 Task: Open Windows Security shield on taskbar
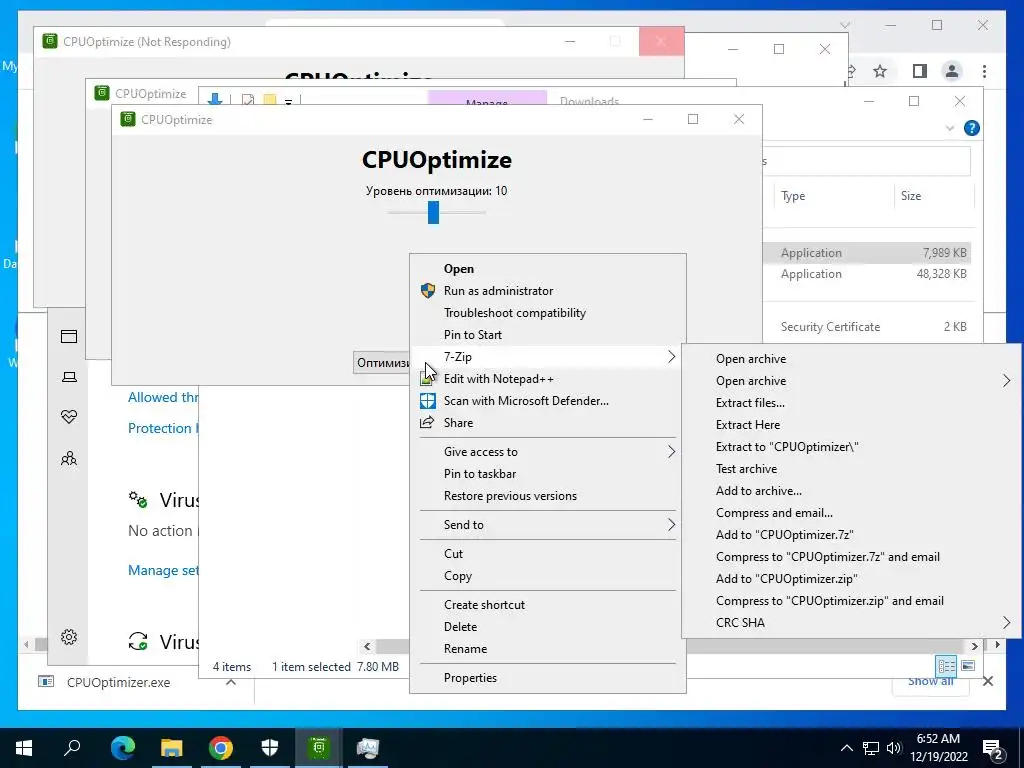tap(270, 748)
